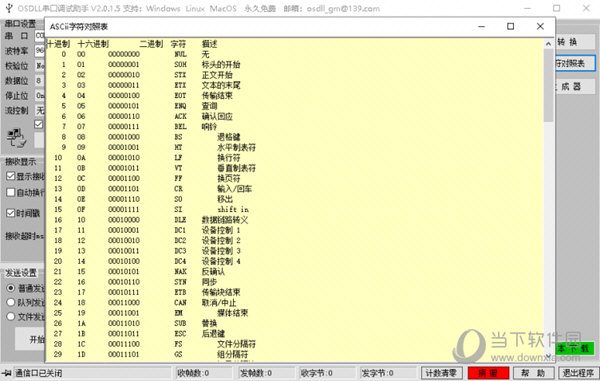The width and height of the screenshot is (600, 381).
Task: Click the 描述 column header
Action: [x=209, y=44]
